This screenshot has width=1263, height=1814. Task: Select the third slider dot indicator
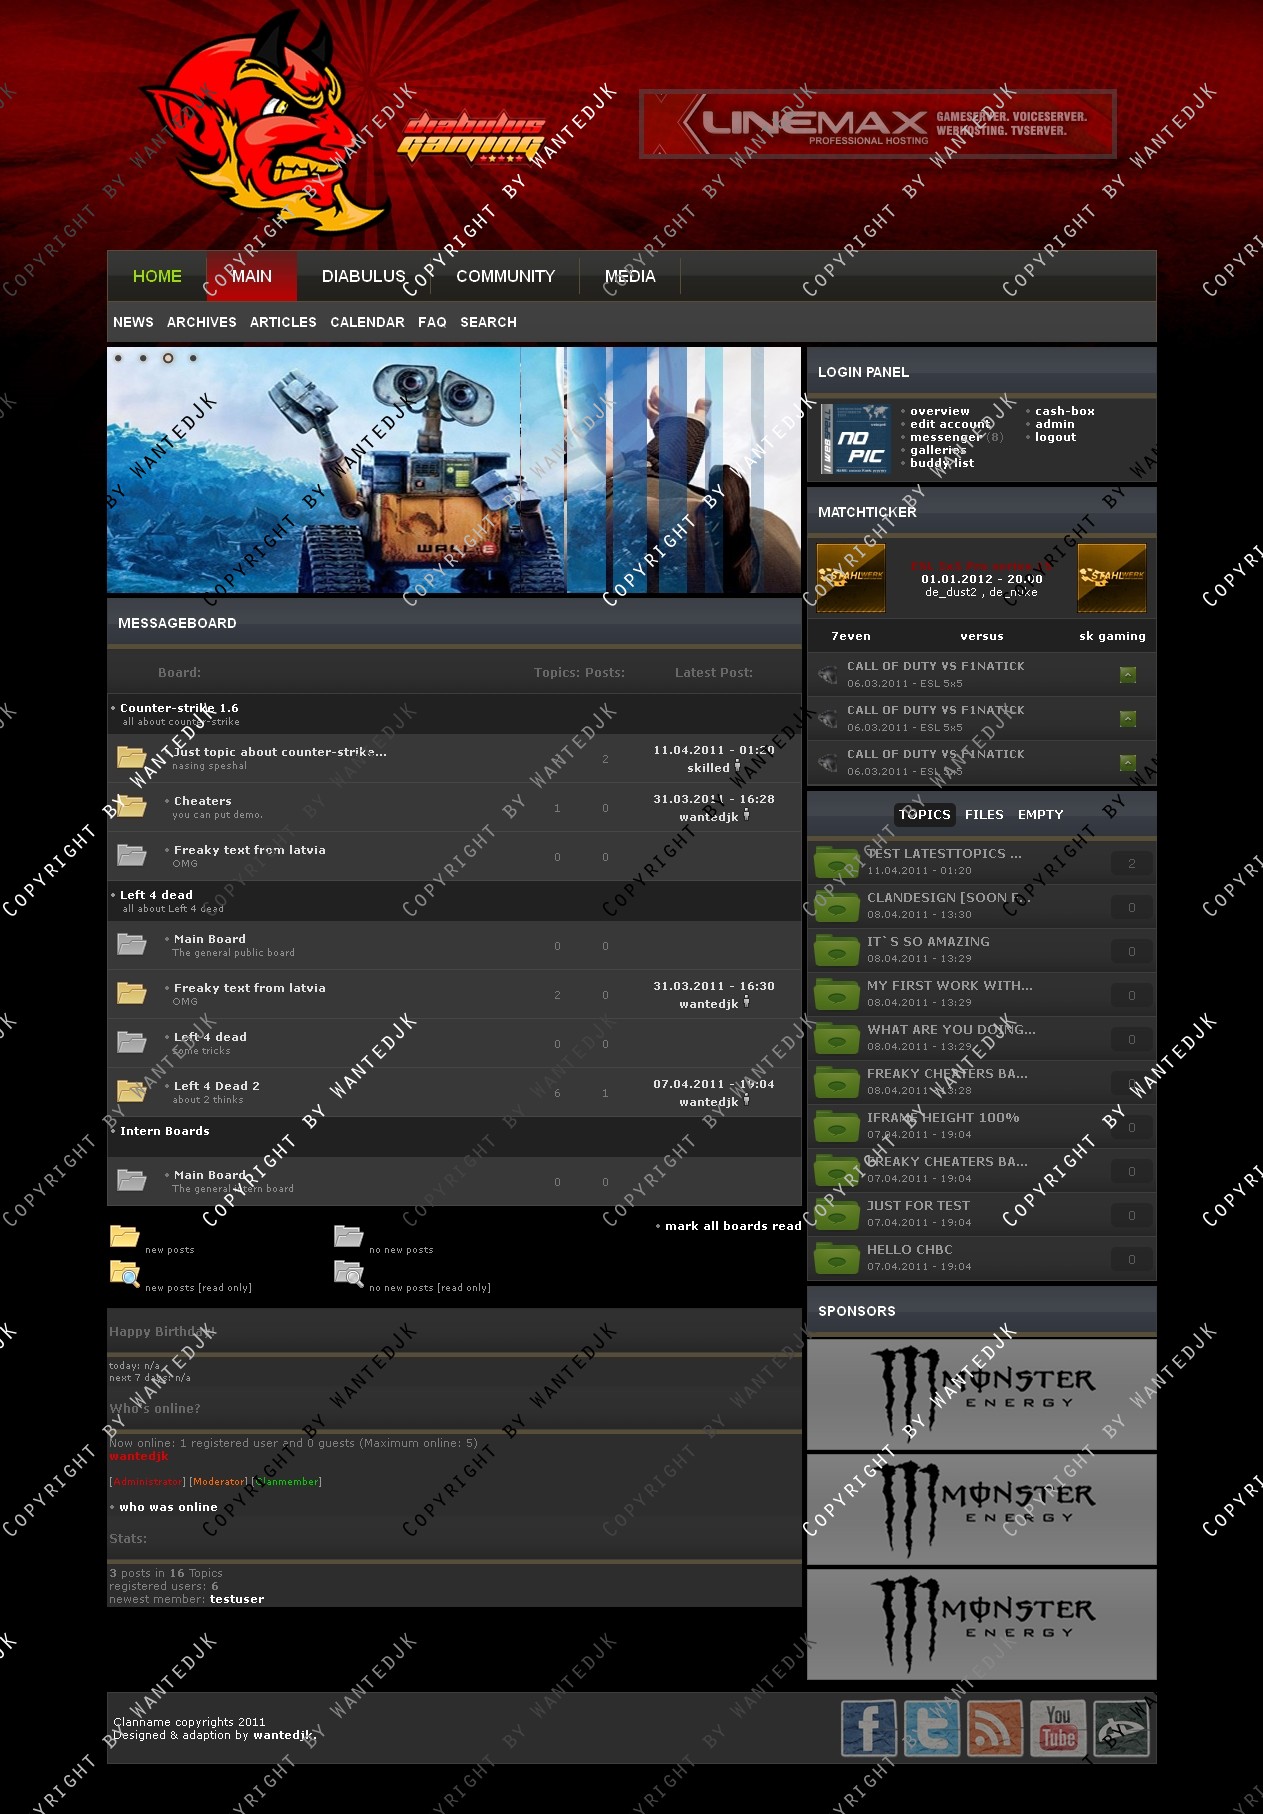[x=168, y=358]
